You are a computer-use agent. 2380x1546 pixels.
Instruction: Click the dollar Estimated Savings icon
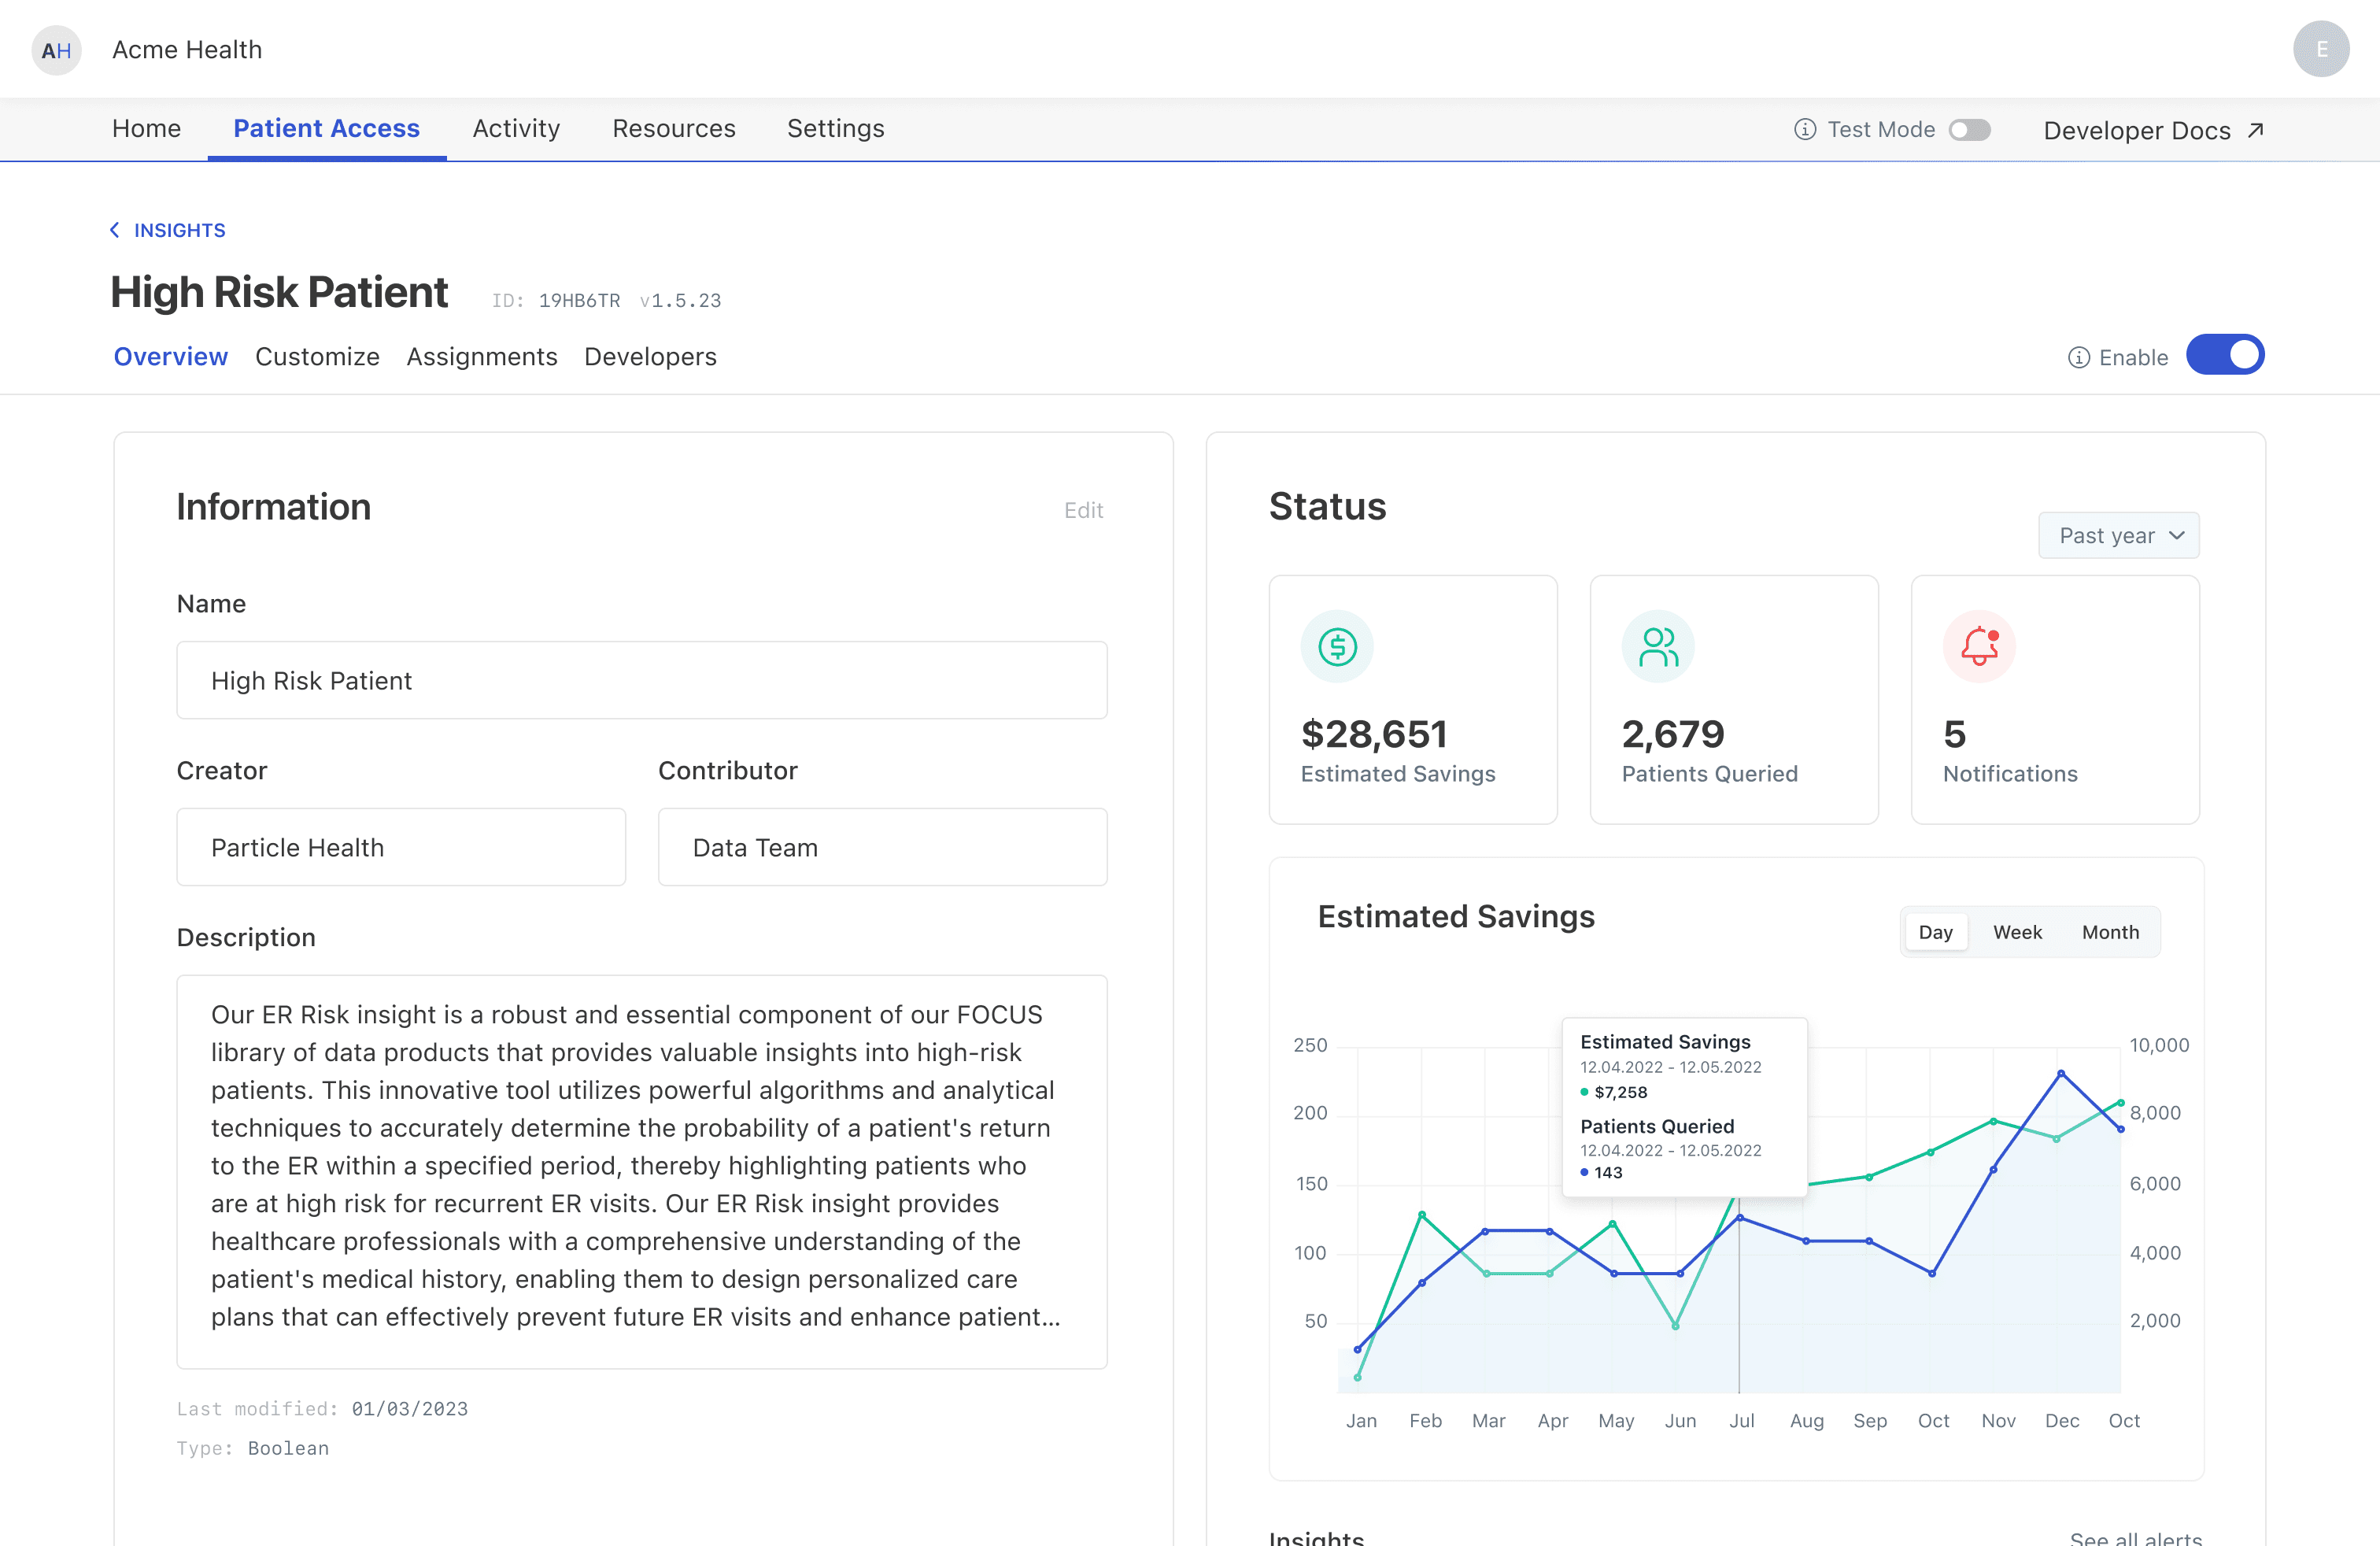[x=1337, y=647]
